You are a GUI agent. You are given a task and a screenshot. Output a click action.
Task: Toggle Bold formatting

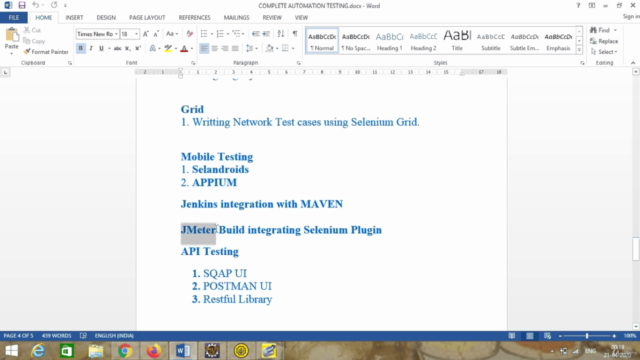click(x=80, y=48)
